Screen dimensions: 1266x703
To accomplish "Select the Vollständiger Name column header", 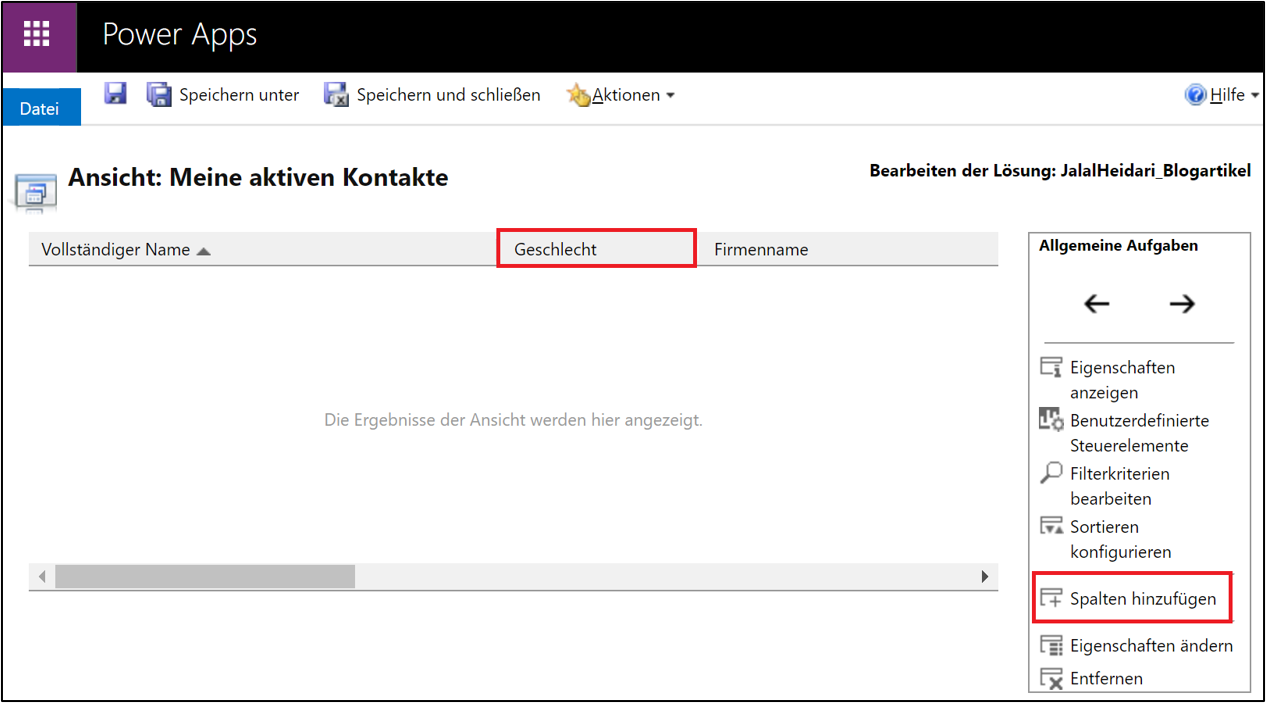I will (x=263, y=249).
